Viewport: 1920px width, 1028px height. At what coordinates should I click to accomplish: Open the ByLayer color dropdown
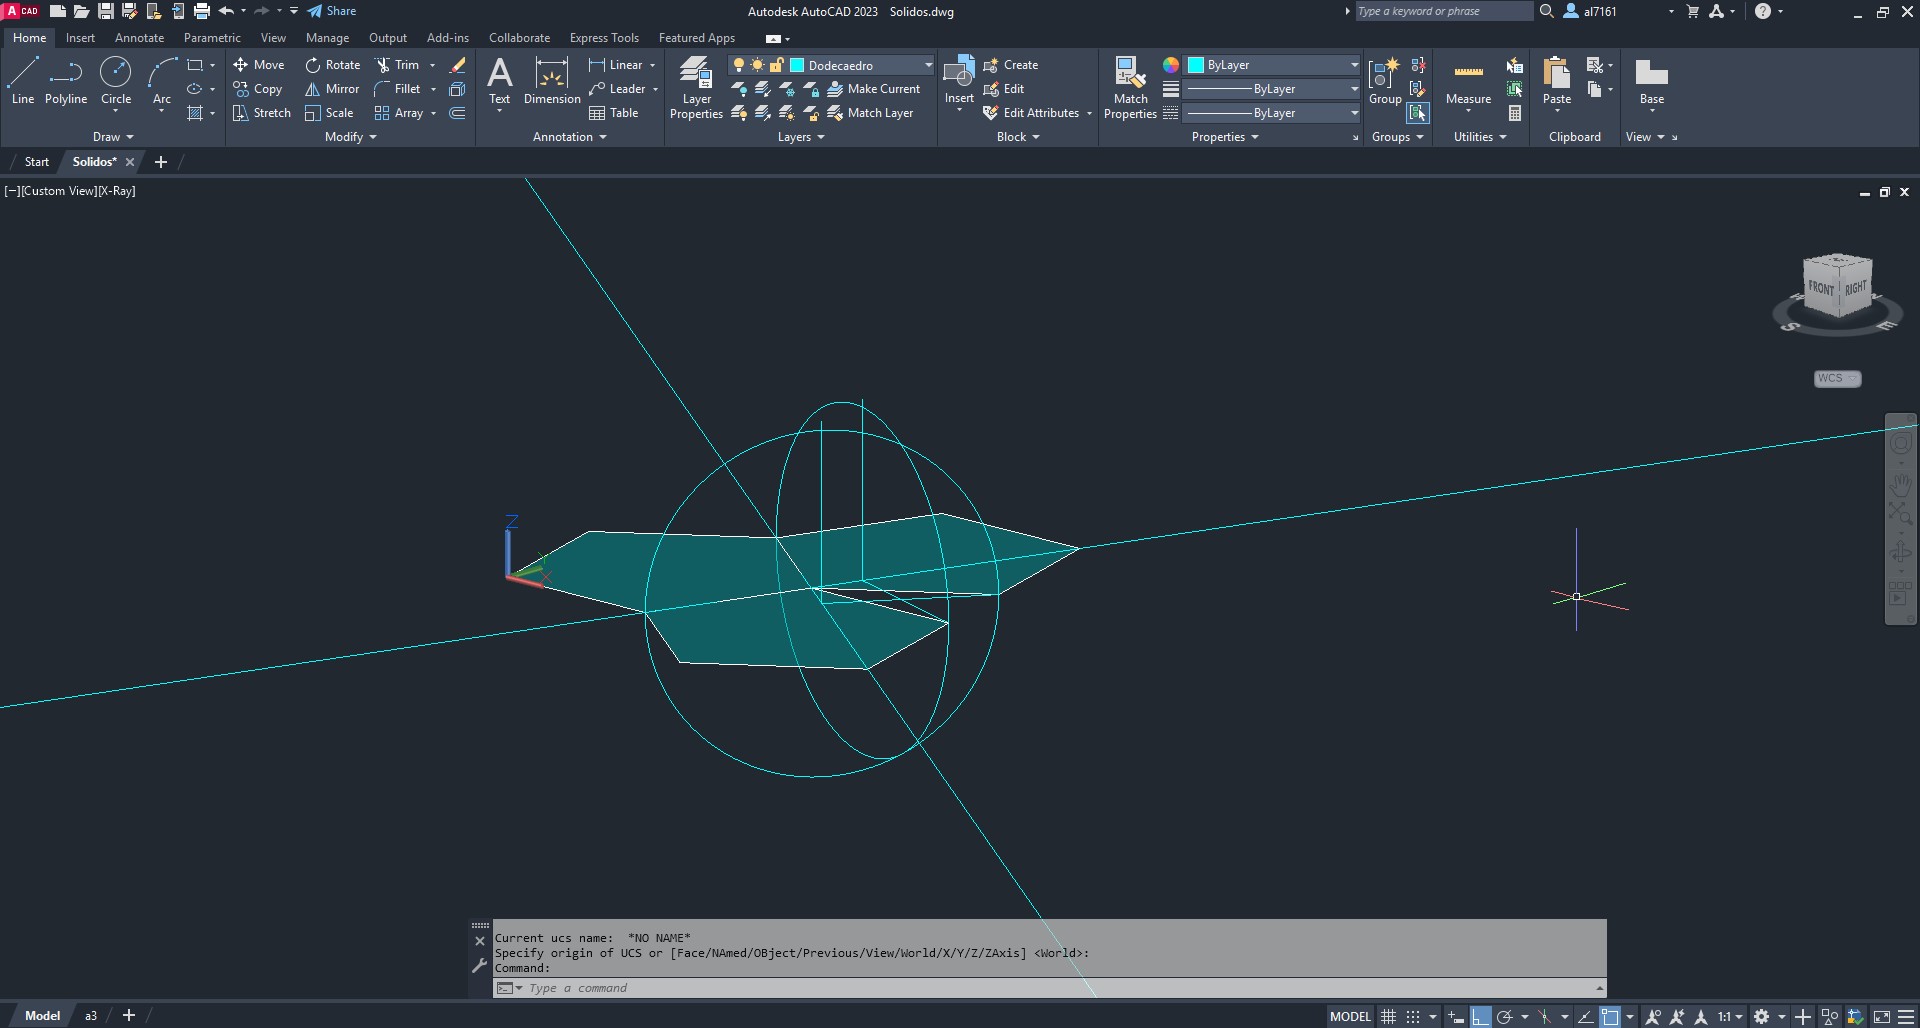coord(1354,65)
